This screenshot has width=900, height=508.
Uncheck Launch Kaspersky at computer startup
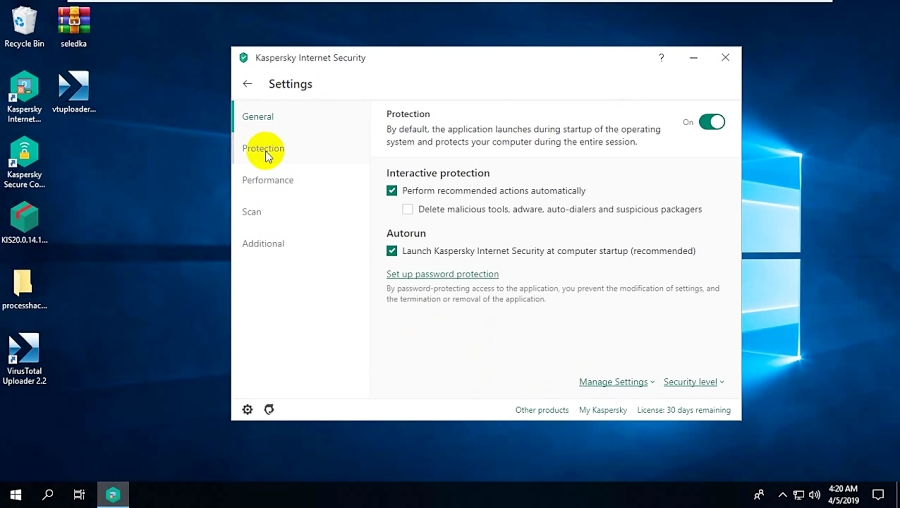pos(391,251)
